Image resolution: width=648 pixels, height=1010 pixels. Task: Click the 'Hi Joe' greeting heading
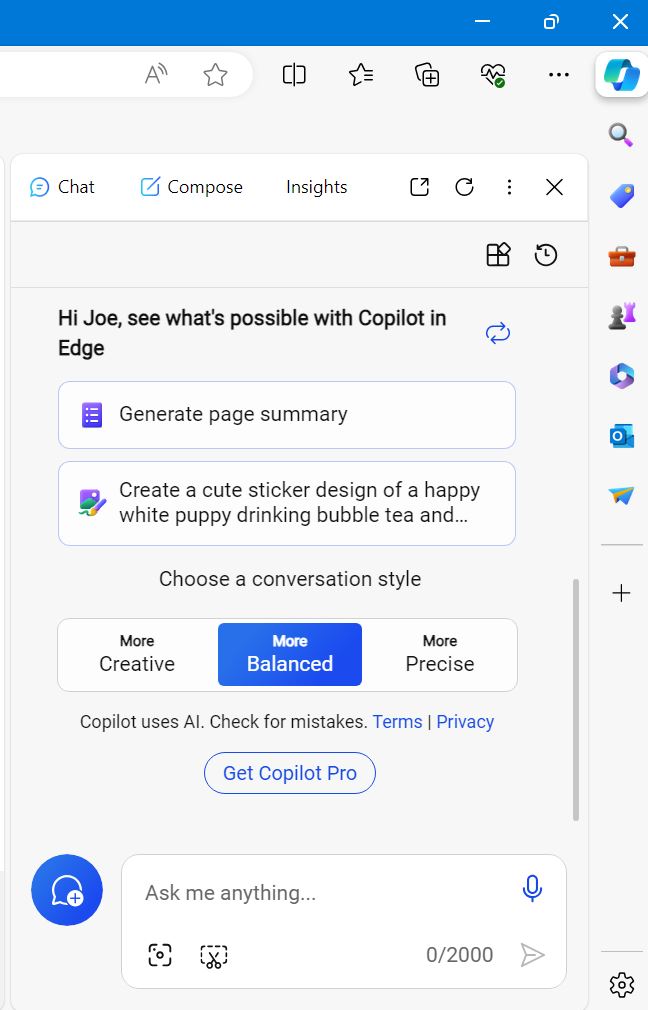[252, 333]
